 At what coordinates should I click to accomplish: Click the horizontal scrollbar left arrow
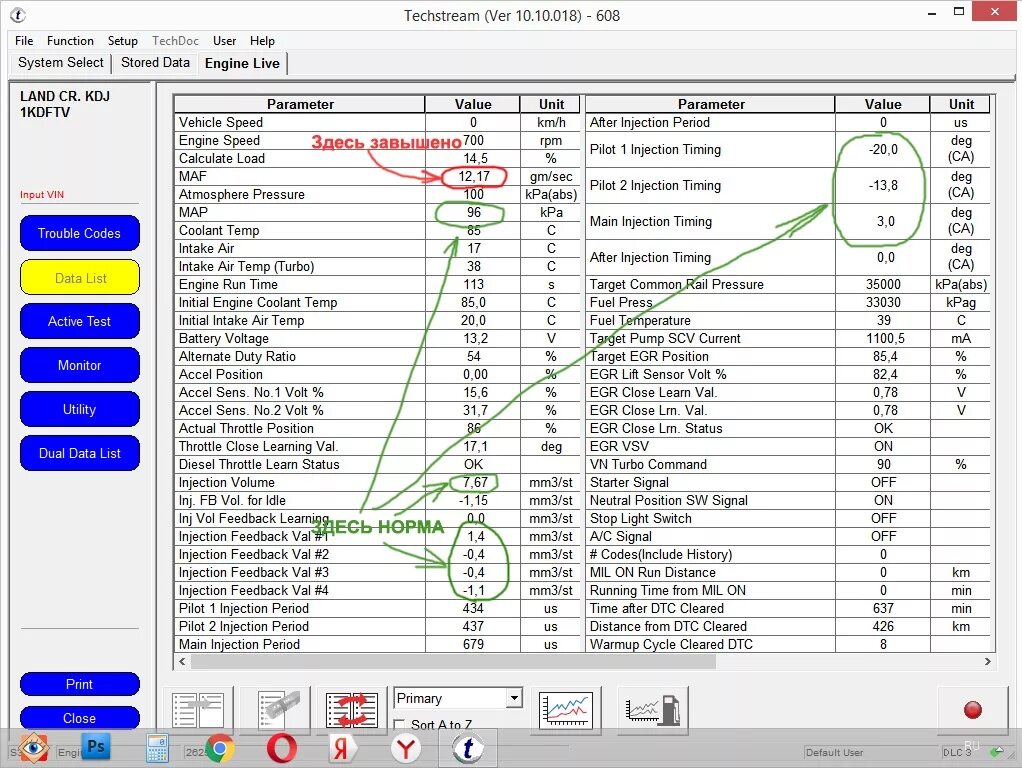point(182,661)
